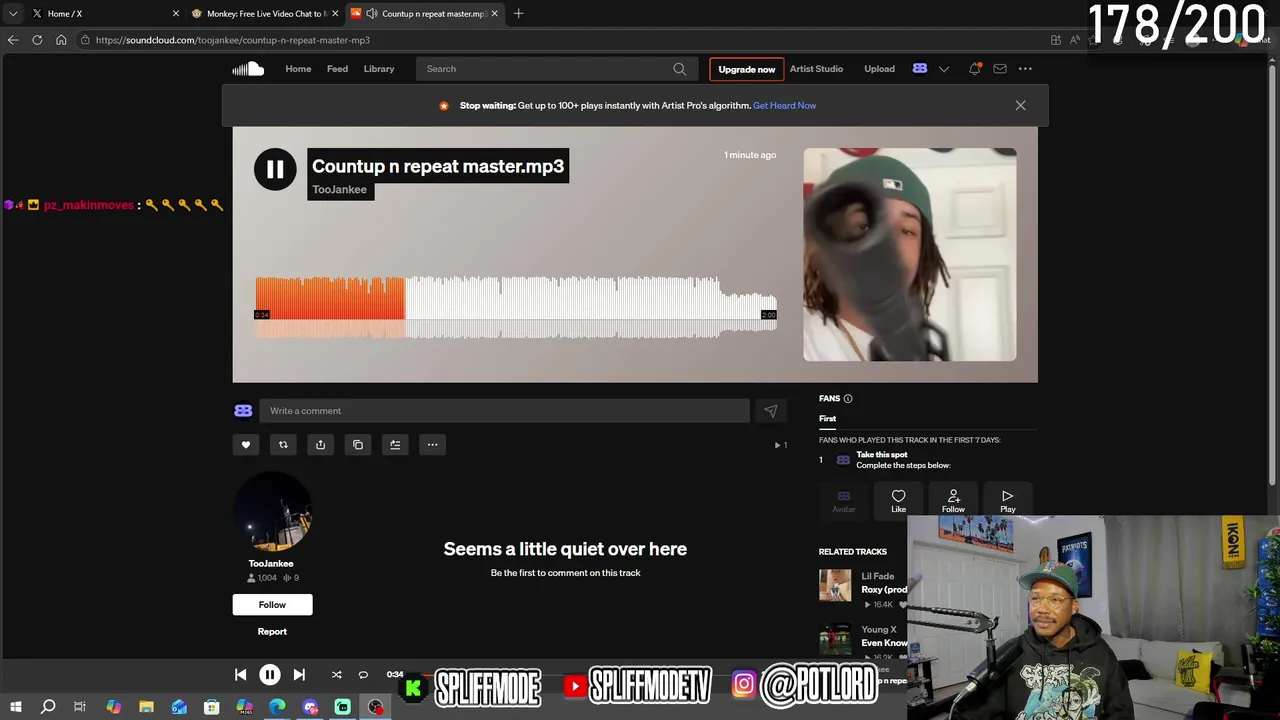Click the browser address bar URL
Viewport: 1280px width, 720px height.
(x=233, y=40)
